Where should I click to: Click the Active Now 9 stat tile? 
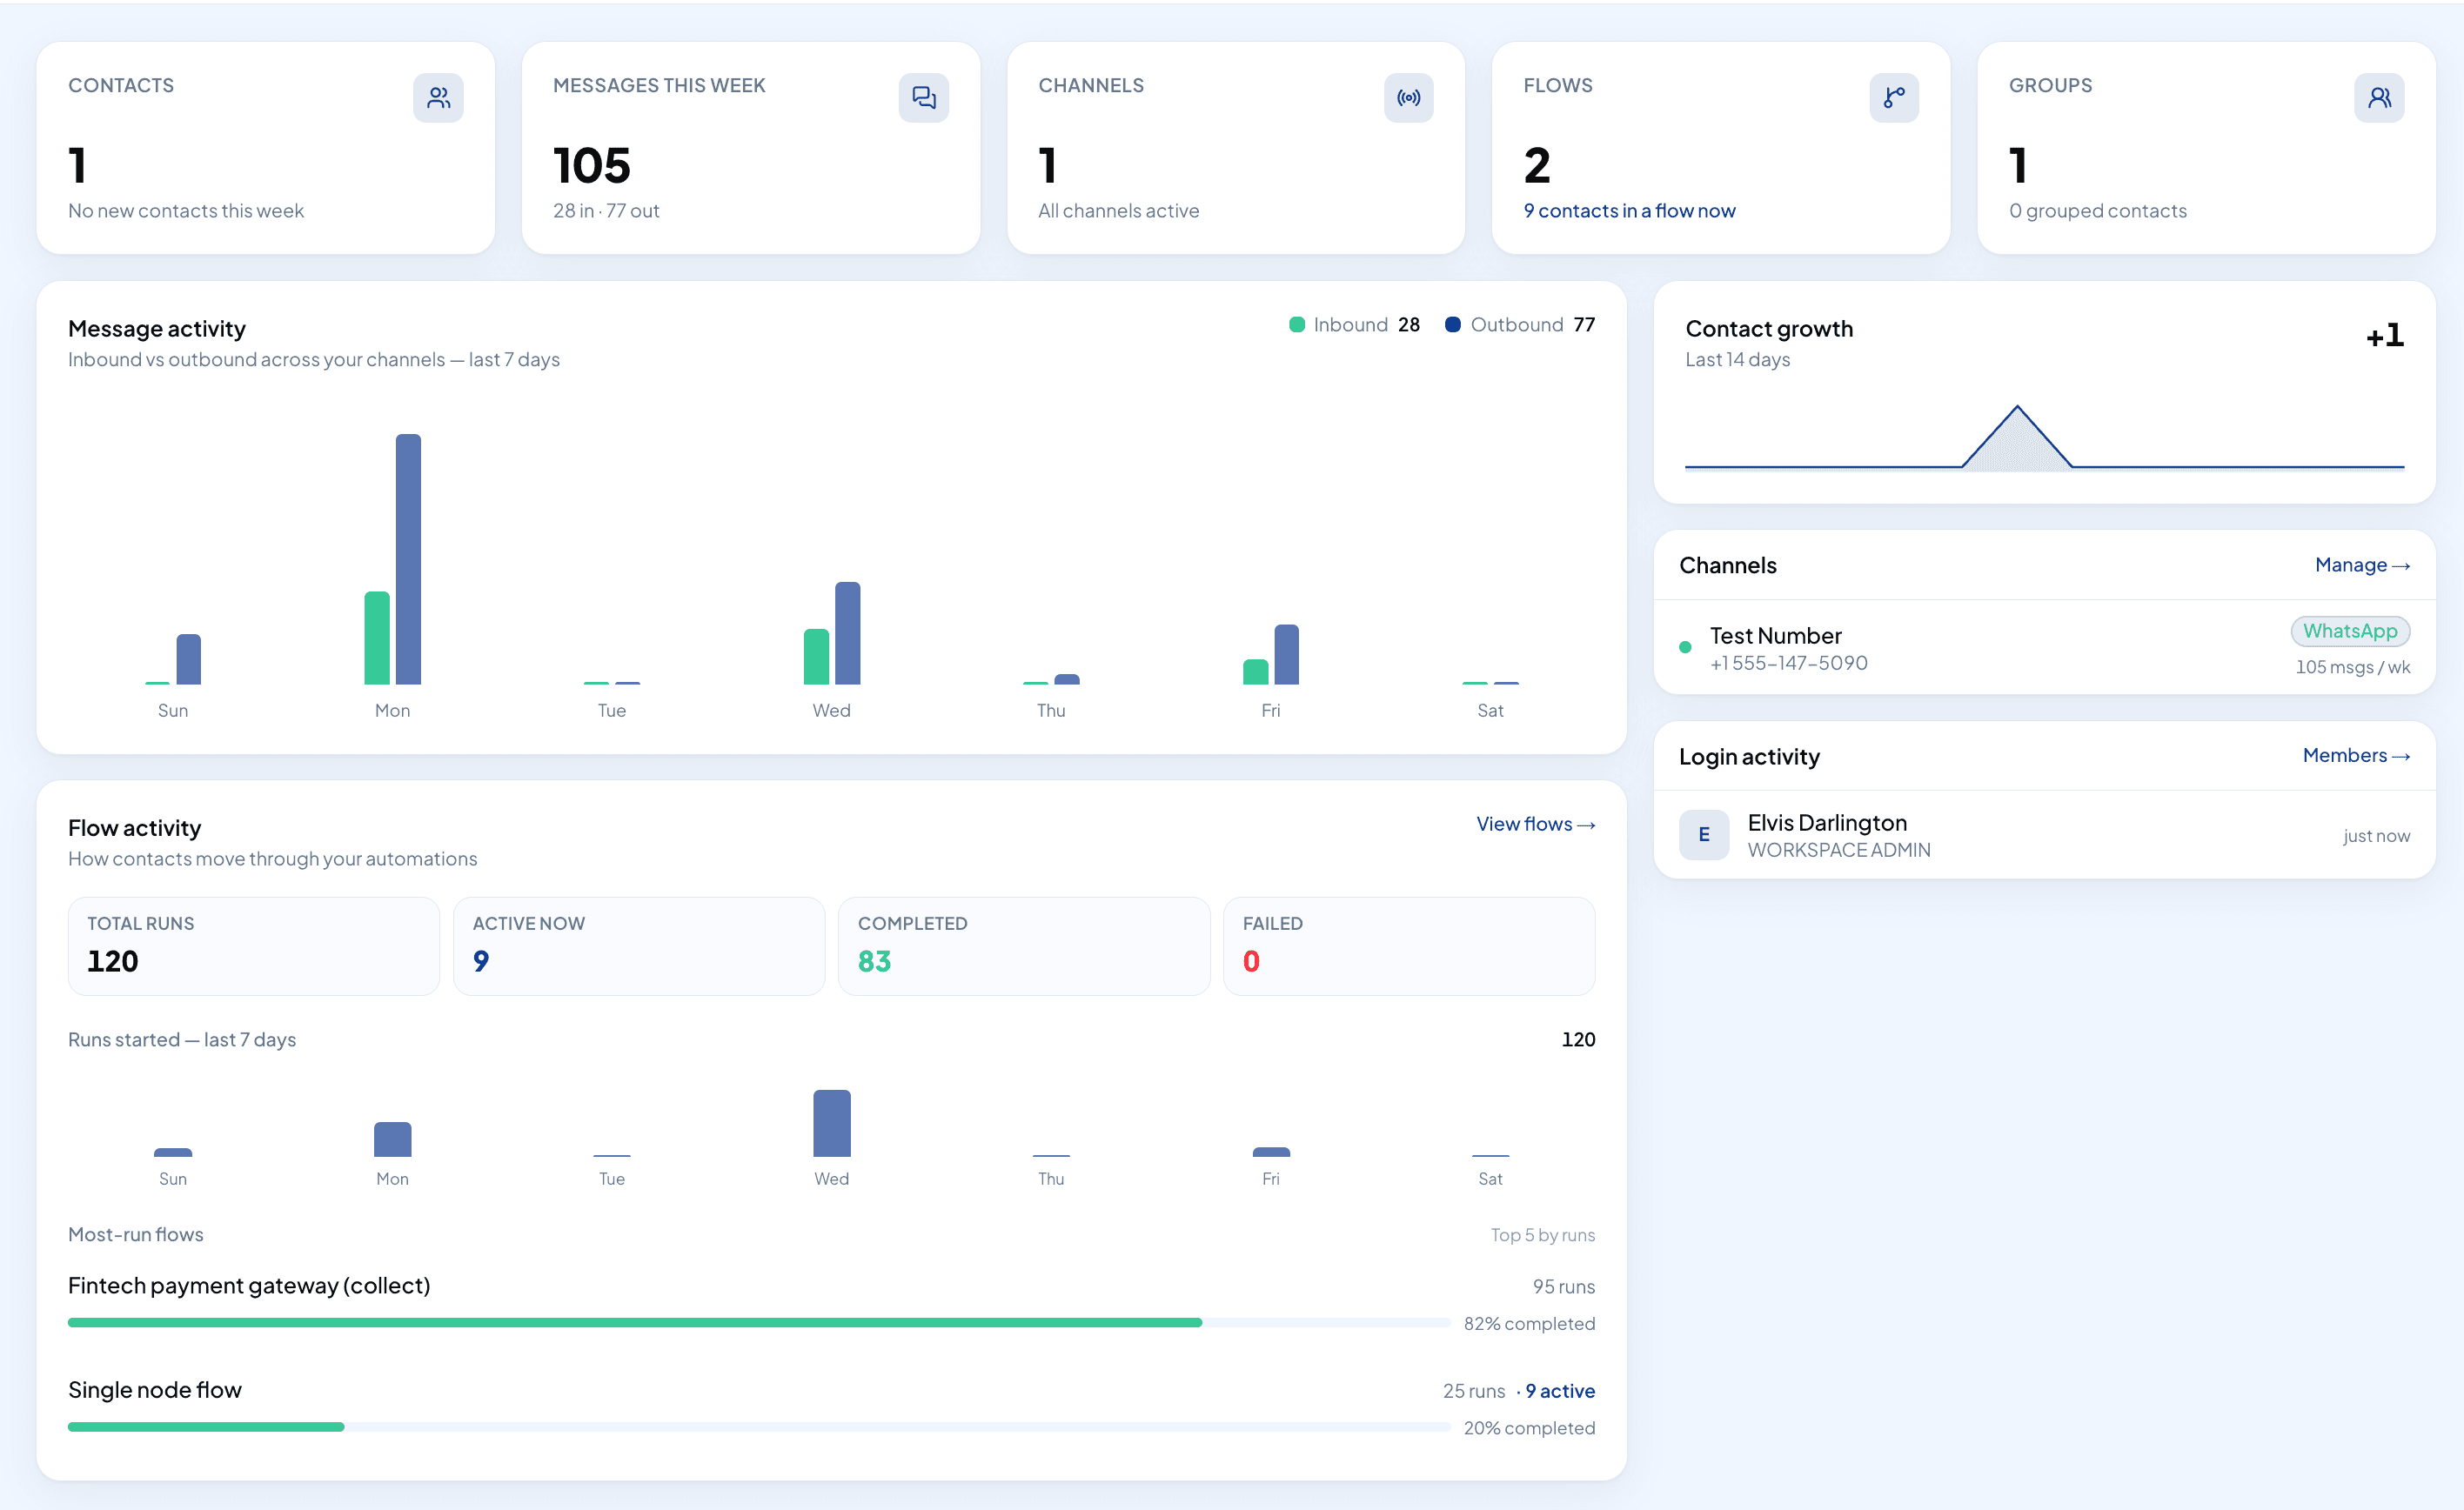coord(639,946)
